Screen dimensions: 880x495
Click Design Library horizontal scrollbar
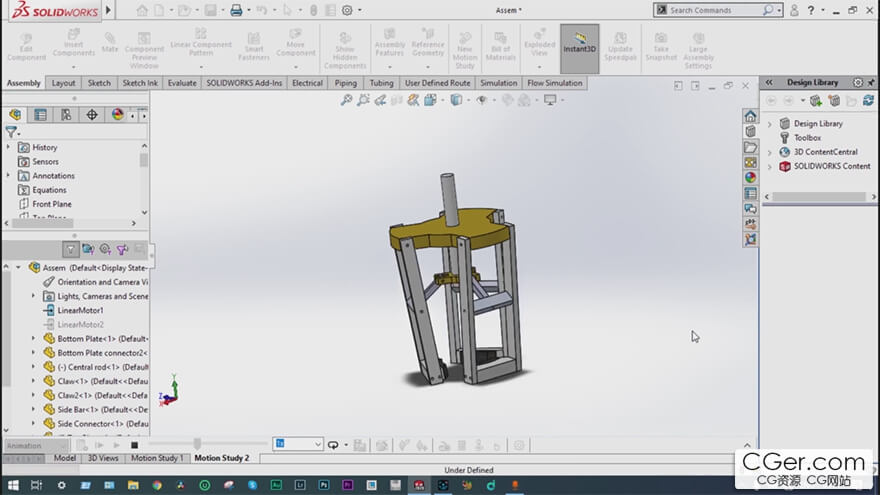819,197
